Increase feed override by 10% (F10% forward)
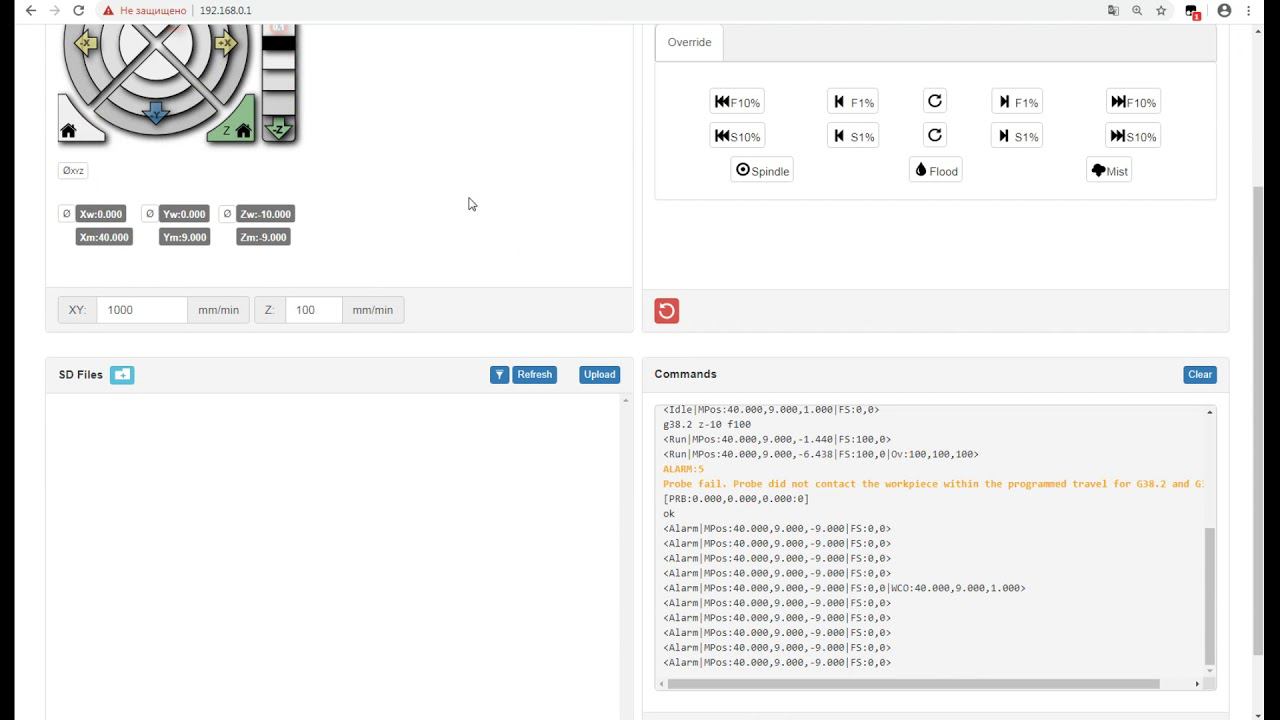 pyautogui.click(x=1133, y=102)
